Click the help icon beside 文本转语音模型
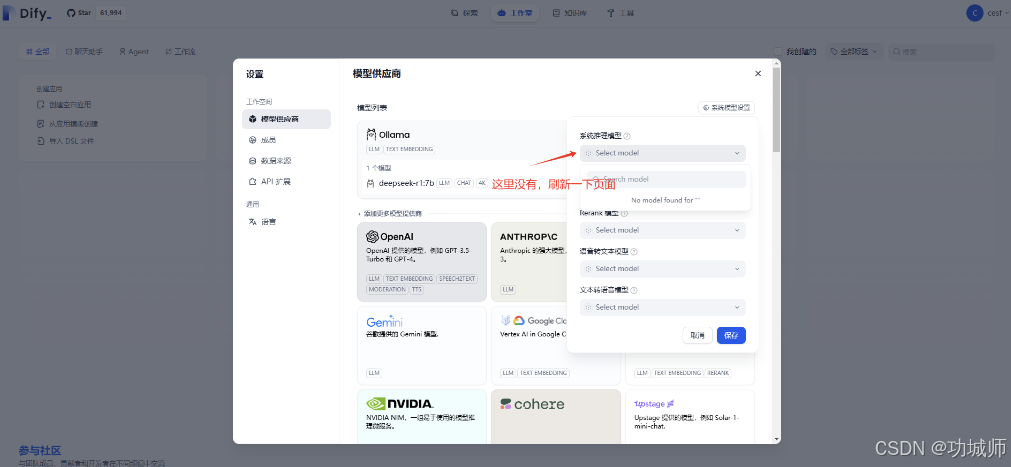 [x=634, y=291]
